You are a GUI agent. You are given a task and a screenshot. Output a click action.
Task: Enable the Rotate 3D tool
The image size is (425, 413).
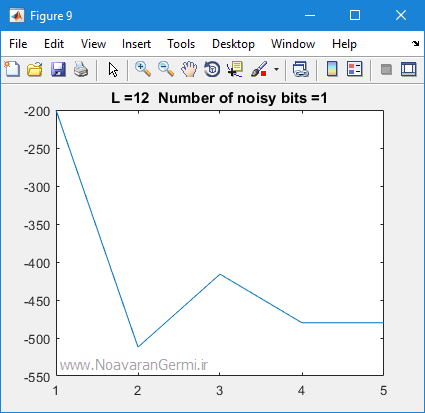click(212, 69)
